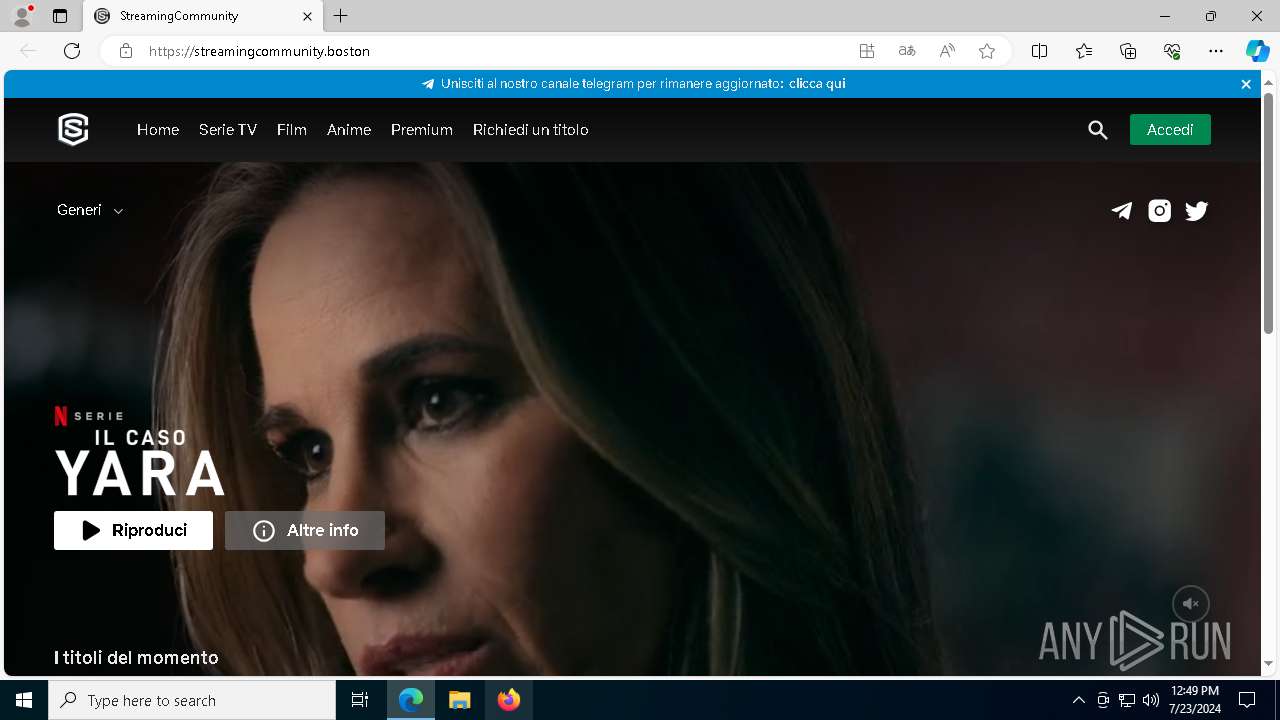The height and width of the screenshot is (720, 1280).
Task: Click the browser Refresh button
Action: tap(72, 51)
